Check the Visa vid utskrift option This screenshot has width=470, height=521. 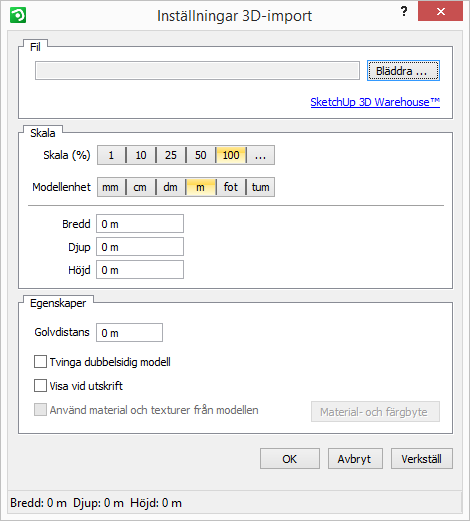coord(40,386)
